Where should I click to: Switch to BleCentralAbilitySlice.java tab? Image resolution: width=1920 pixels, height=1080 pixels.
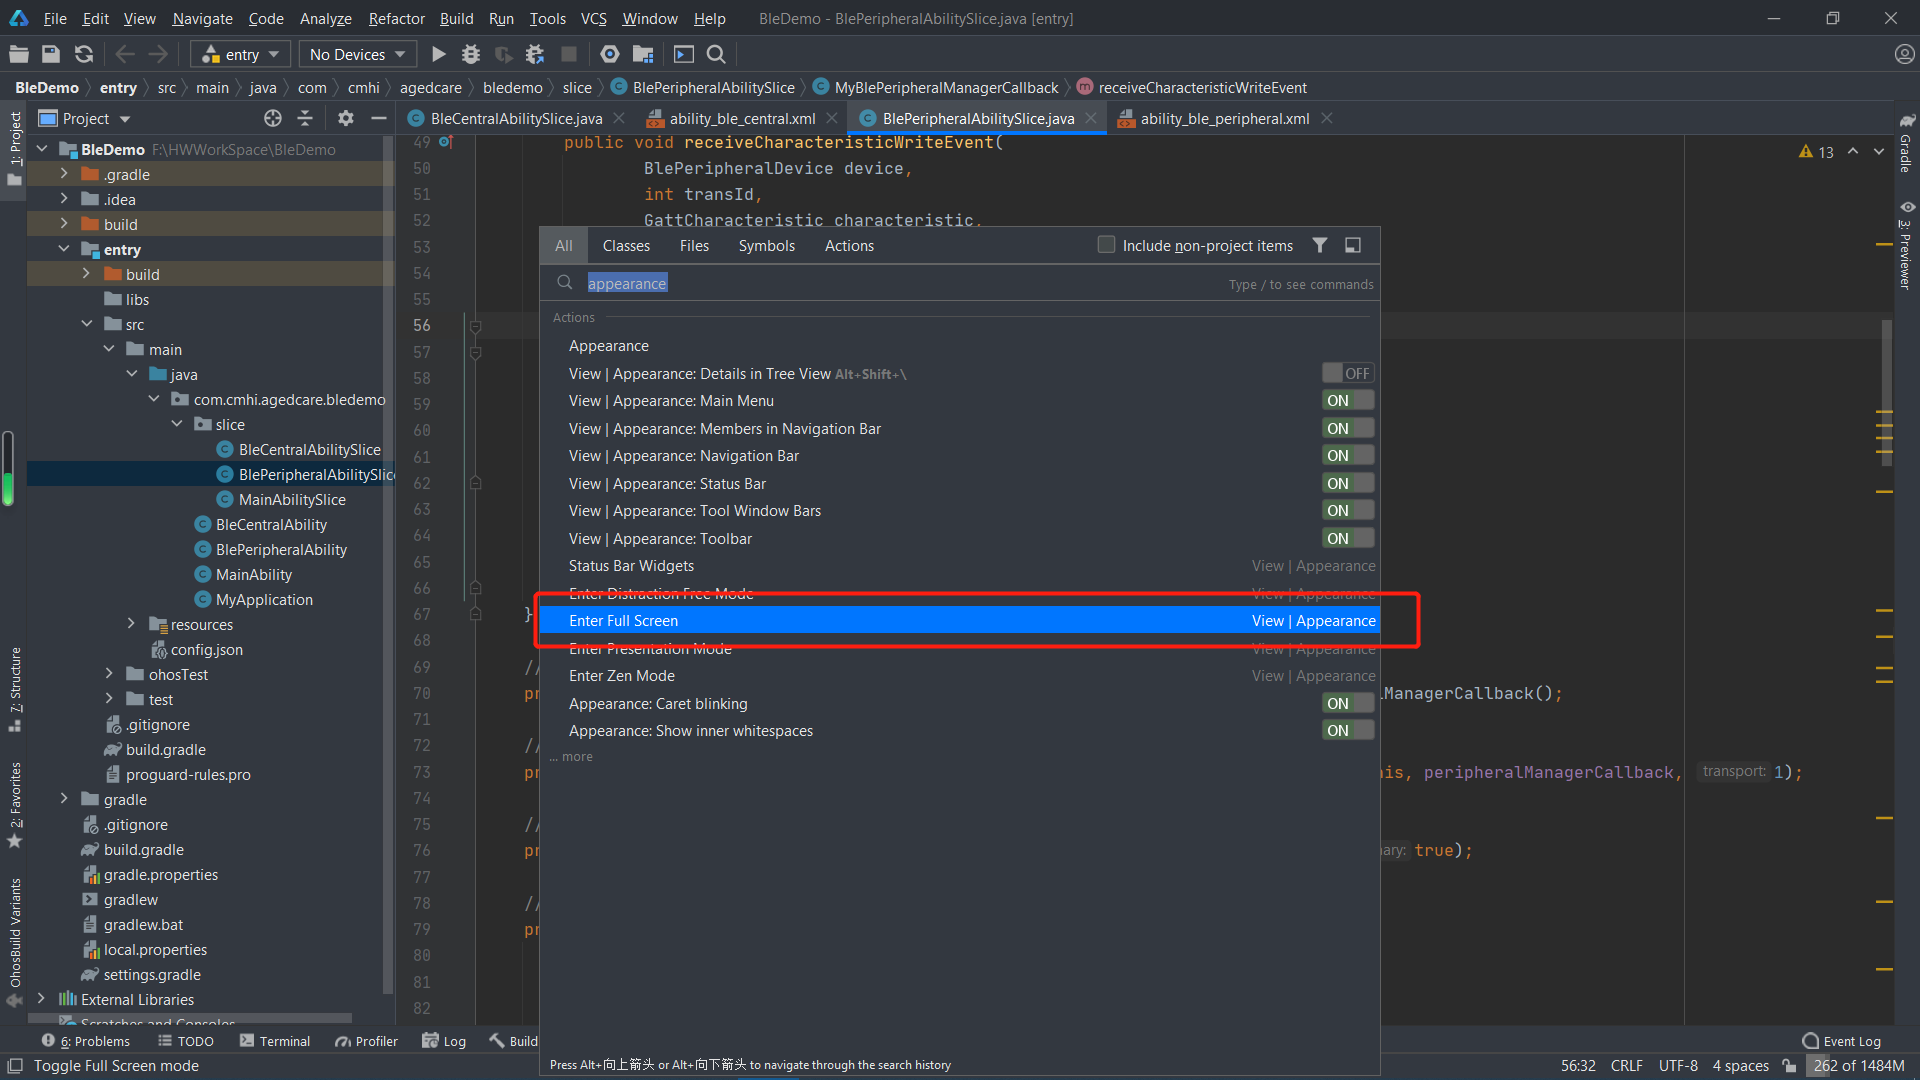coord(516,118)
